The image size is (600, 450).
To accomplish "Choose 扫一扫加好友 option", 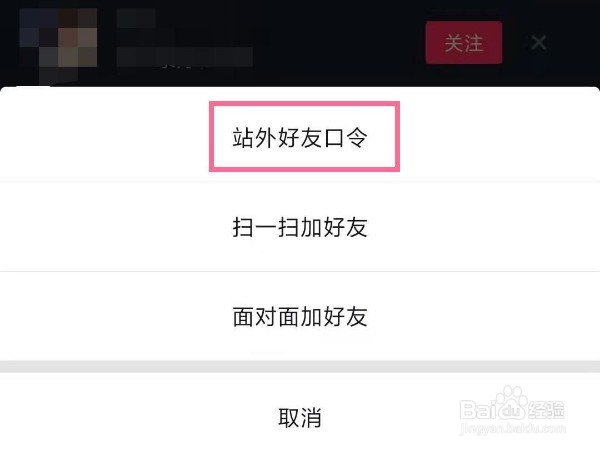I will click(x=300, y=227).
